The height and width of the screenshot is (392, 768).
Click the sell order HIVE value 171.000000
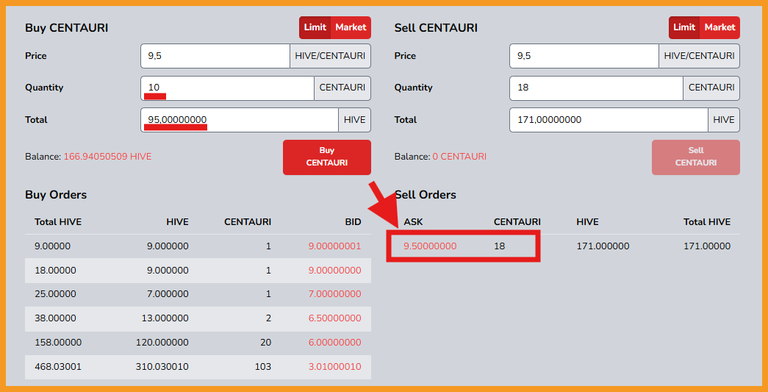pyautogui.click(x=603, y=246)
